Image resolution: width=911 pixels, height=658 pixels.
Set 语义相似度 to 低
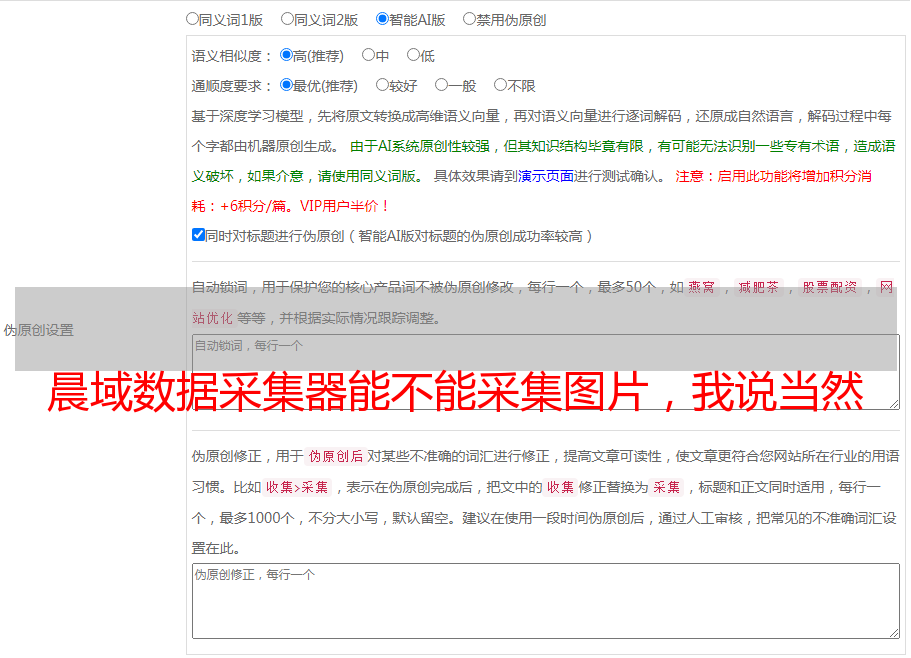[x=413, y=56]
